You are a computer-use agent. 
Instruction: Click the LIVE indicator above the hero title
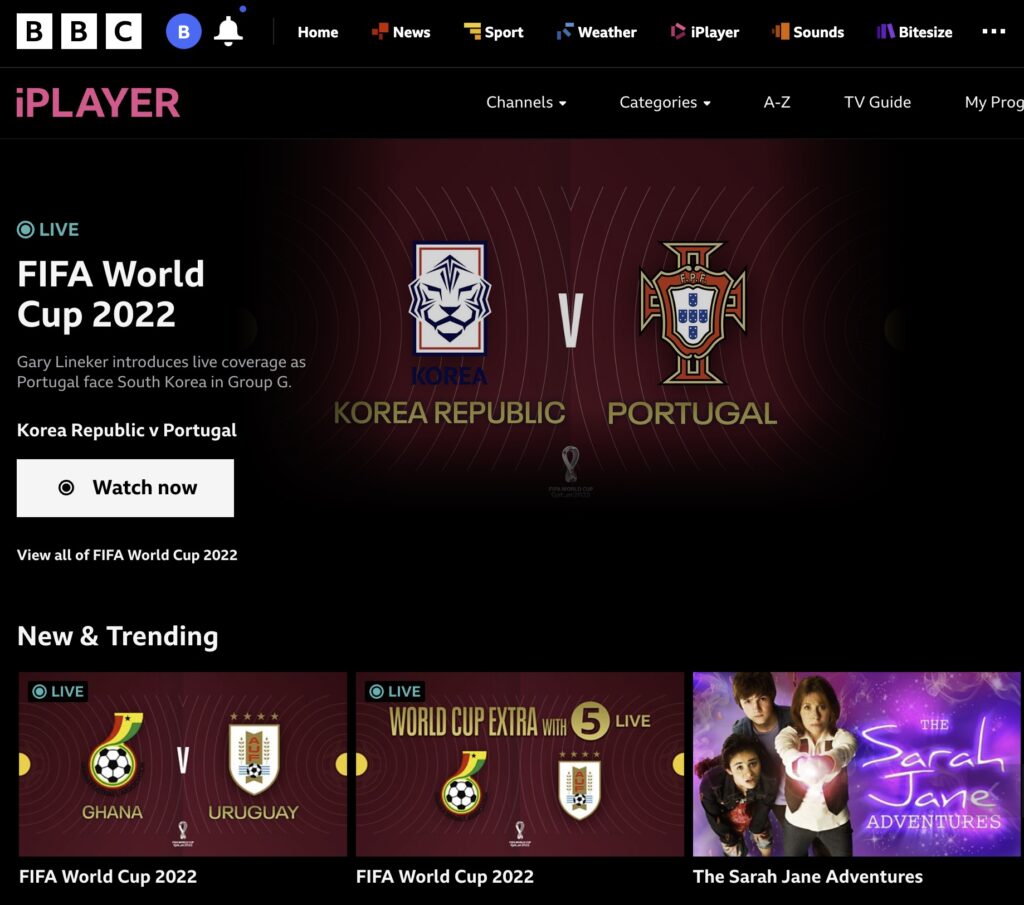click(48, 230)
